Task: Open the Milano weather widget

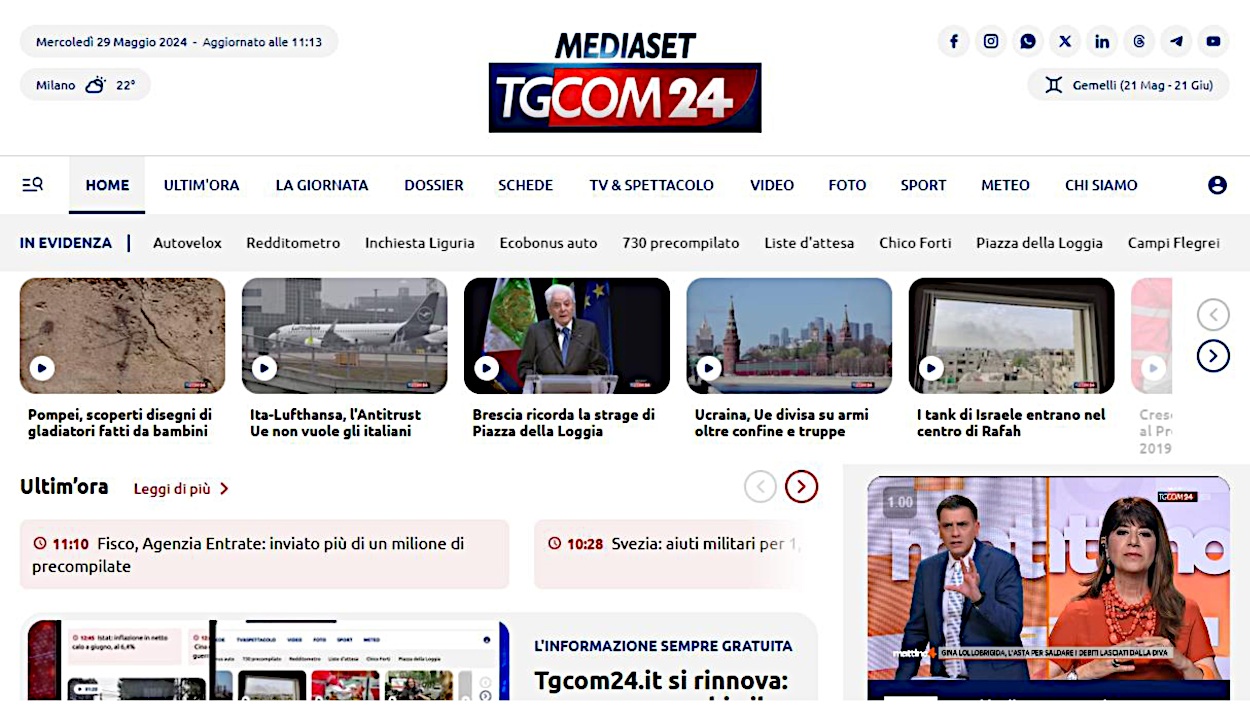Action: click(x=85, y=85)
